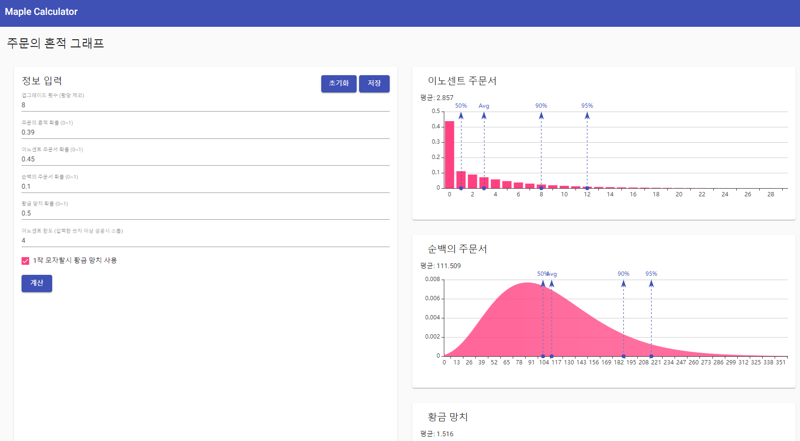
Task: Click the tallest bar at 0 in 이노센트 chart
Action: (449, 155)
